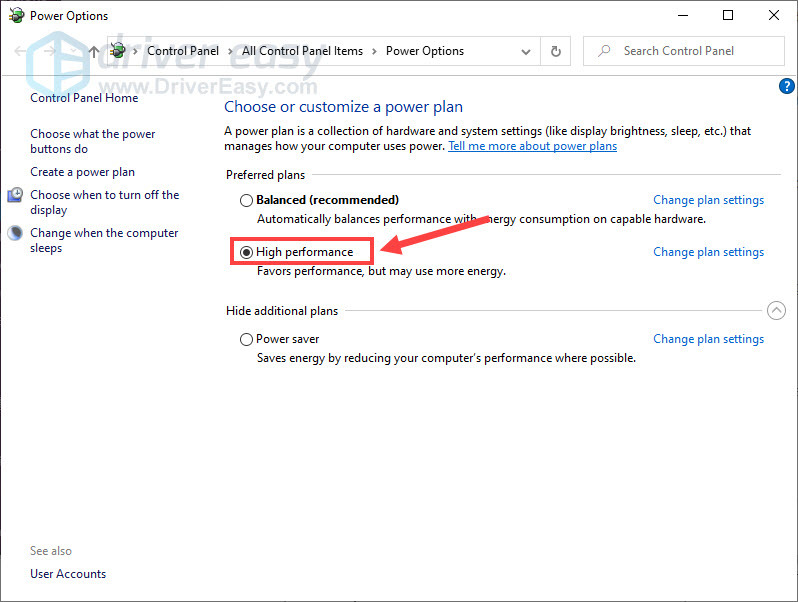Open the Tell me more about power plans link

[532, 146]
